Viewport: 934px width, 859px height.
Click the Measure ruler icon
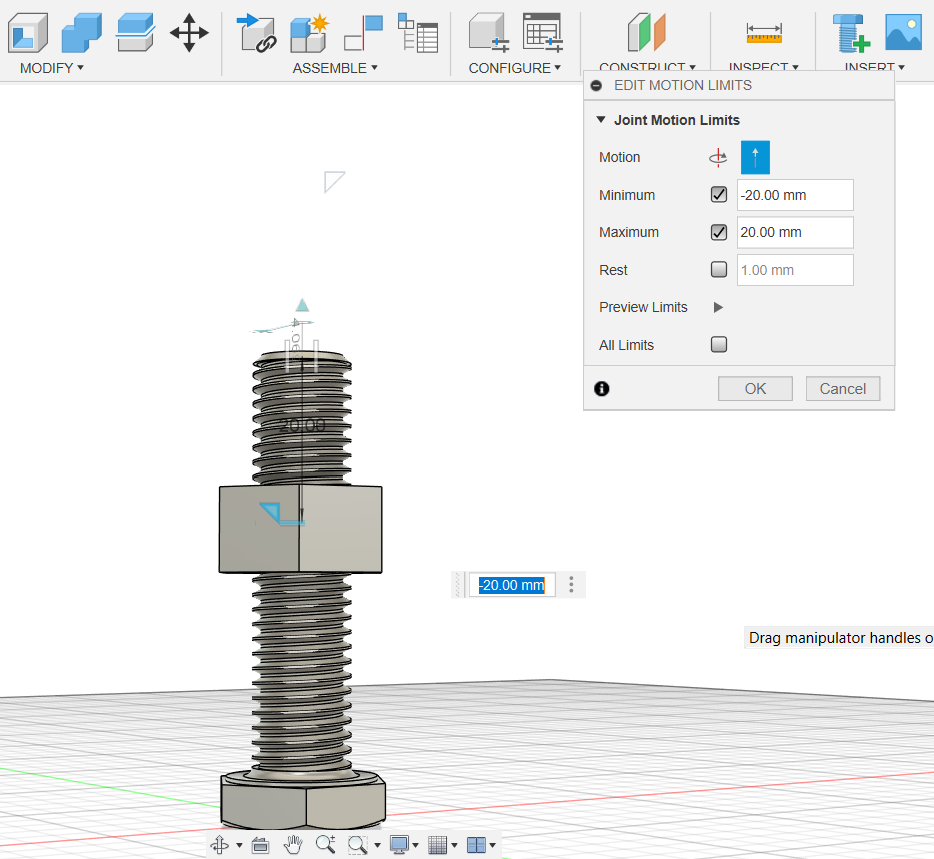(x=764, y=34)
